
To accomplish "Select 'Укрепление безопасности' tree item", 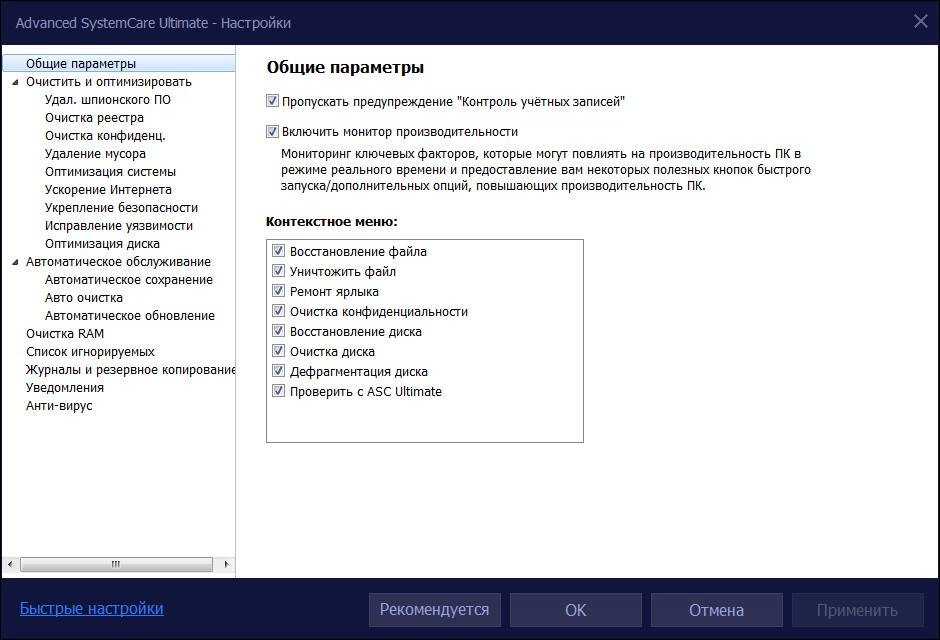I will pyautogui.click(x=121, y=207).
